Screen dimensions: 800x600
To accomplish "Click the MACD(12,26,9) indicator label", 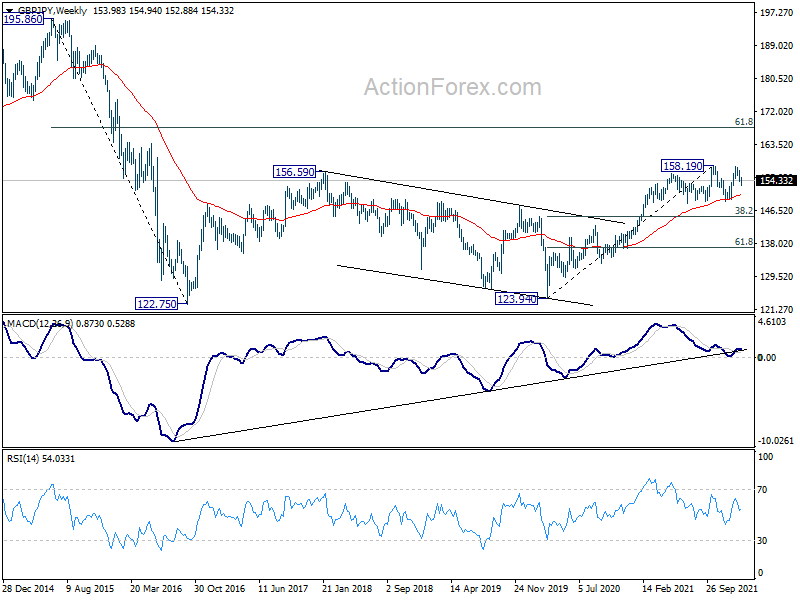I will (x=40, y=323).
